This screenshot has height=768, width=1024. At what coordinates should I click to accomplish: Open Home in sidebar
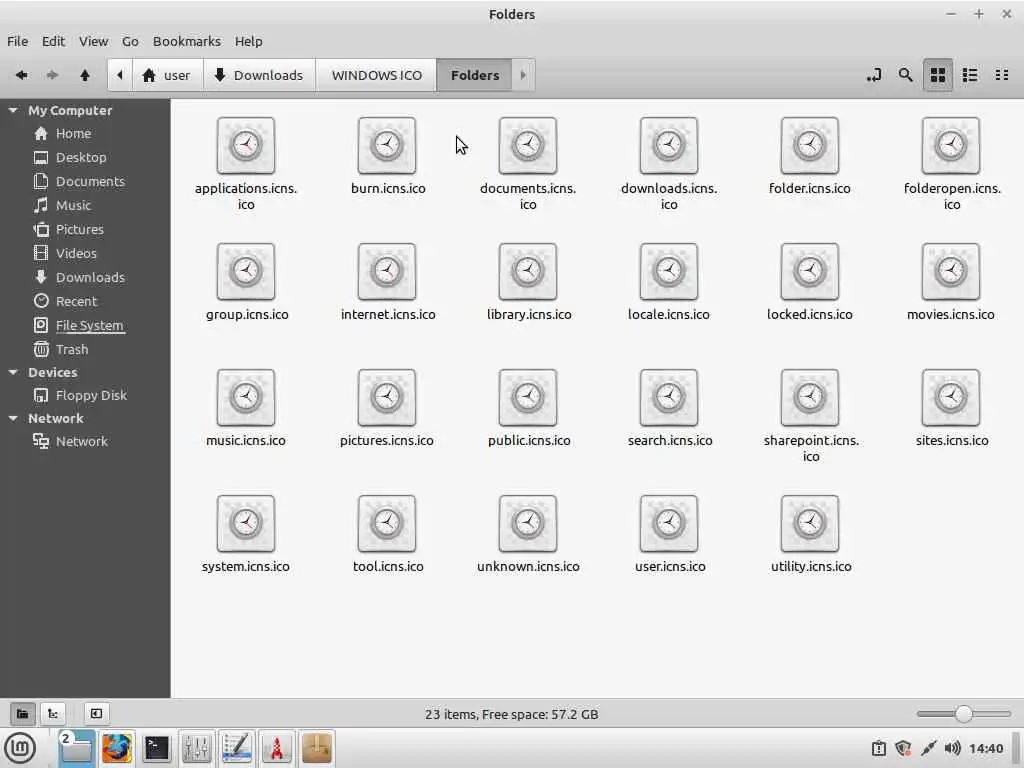tap(73, 133)
